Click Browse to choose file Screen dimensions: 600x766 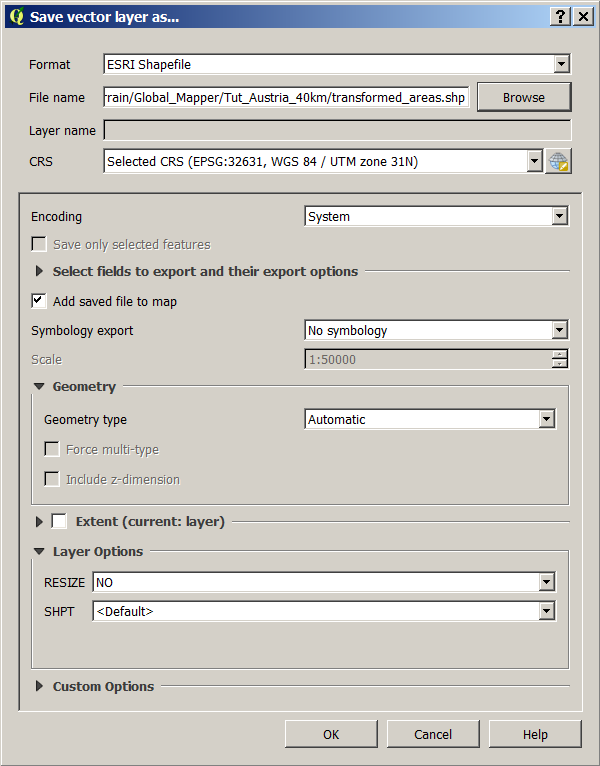(523, 97)
